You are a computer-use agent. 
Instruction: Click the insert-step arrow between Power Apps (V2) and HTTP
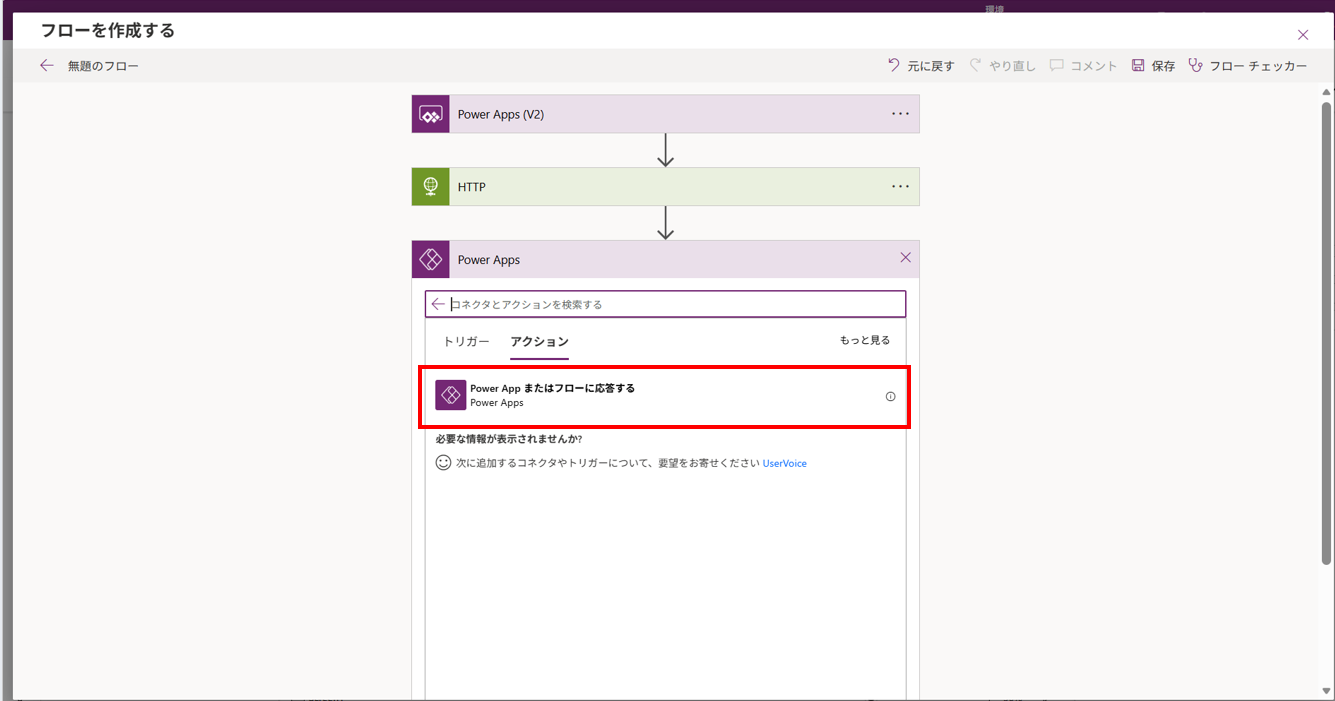pyautogui.click(x=666, y=150)
